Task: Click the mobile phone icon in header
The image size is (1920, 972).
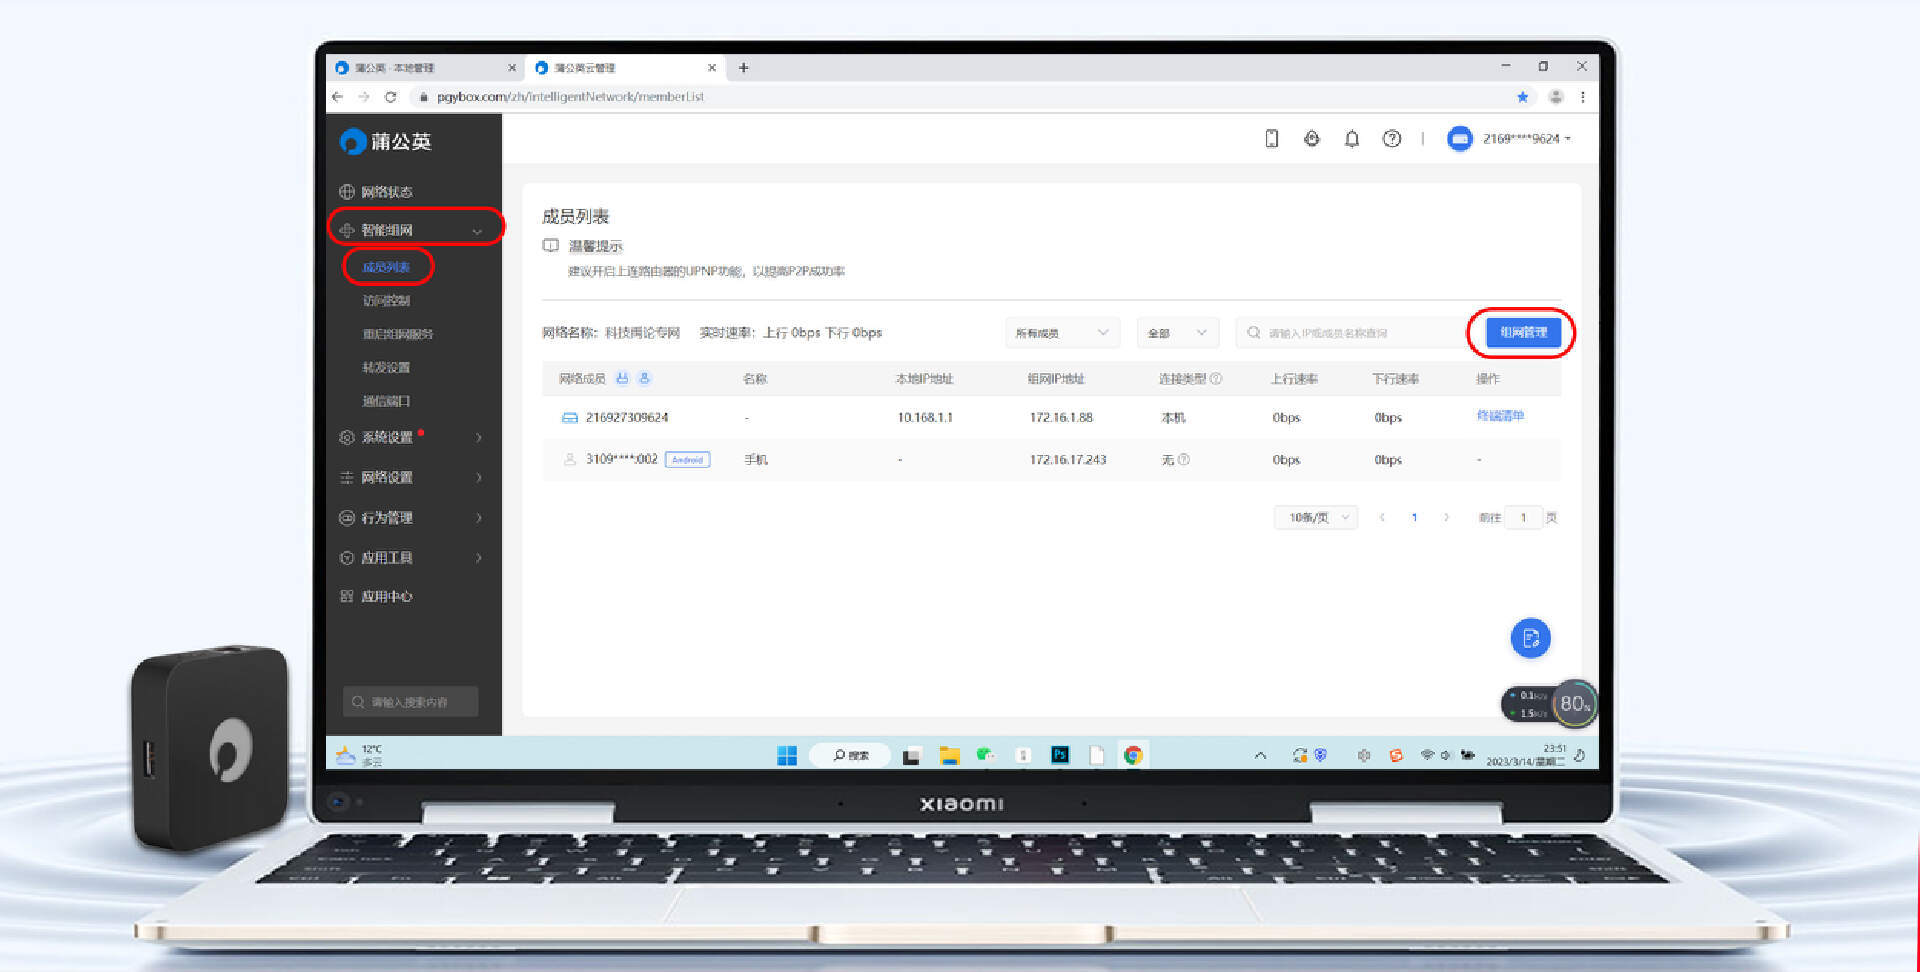Action: pos(1271,139)
